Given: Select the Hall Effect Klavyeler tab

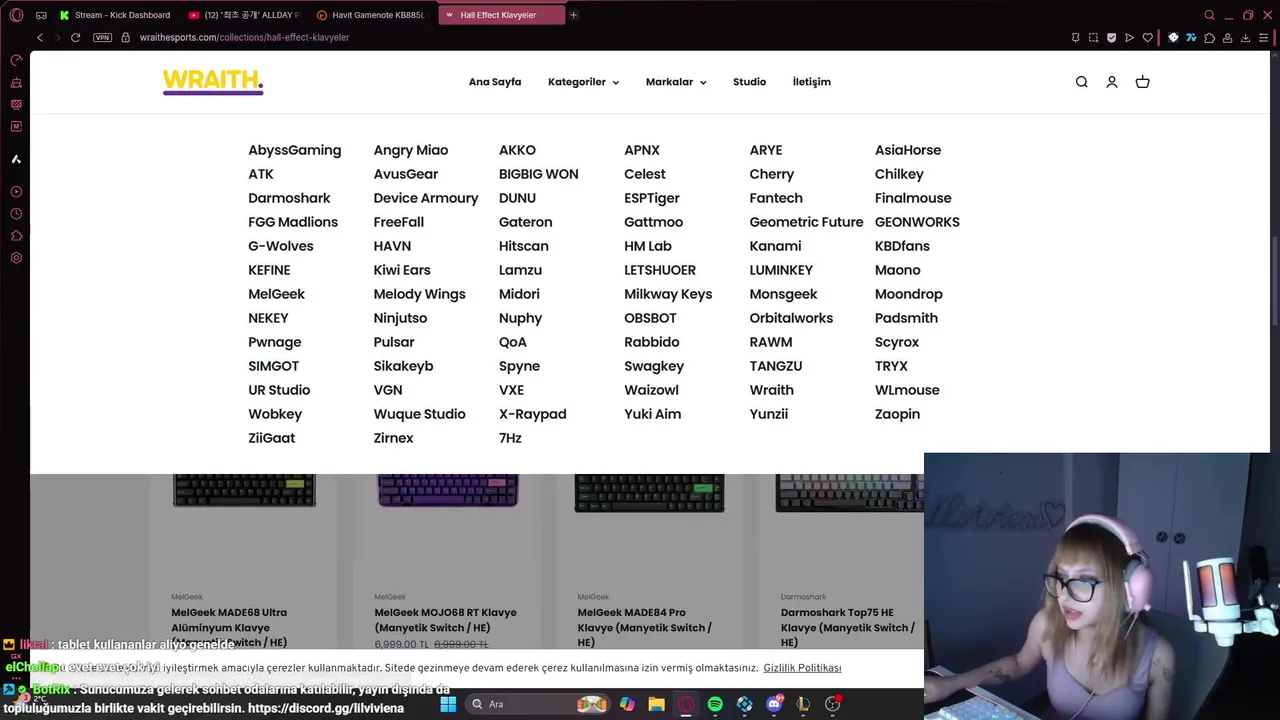Looking at the screenshot, I should [500, 15].
